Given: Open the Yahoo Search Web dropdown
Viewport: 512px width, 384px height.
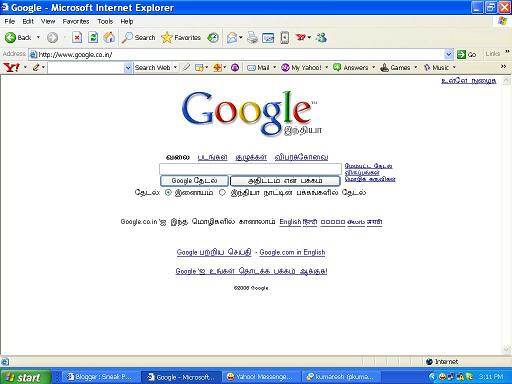Looking at the screenshot, I should coord(175,68).
